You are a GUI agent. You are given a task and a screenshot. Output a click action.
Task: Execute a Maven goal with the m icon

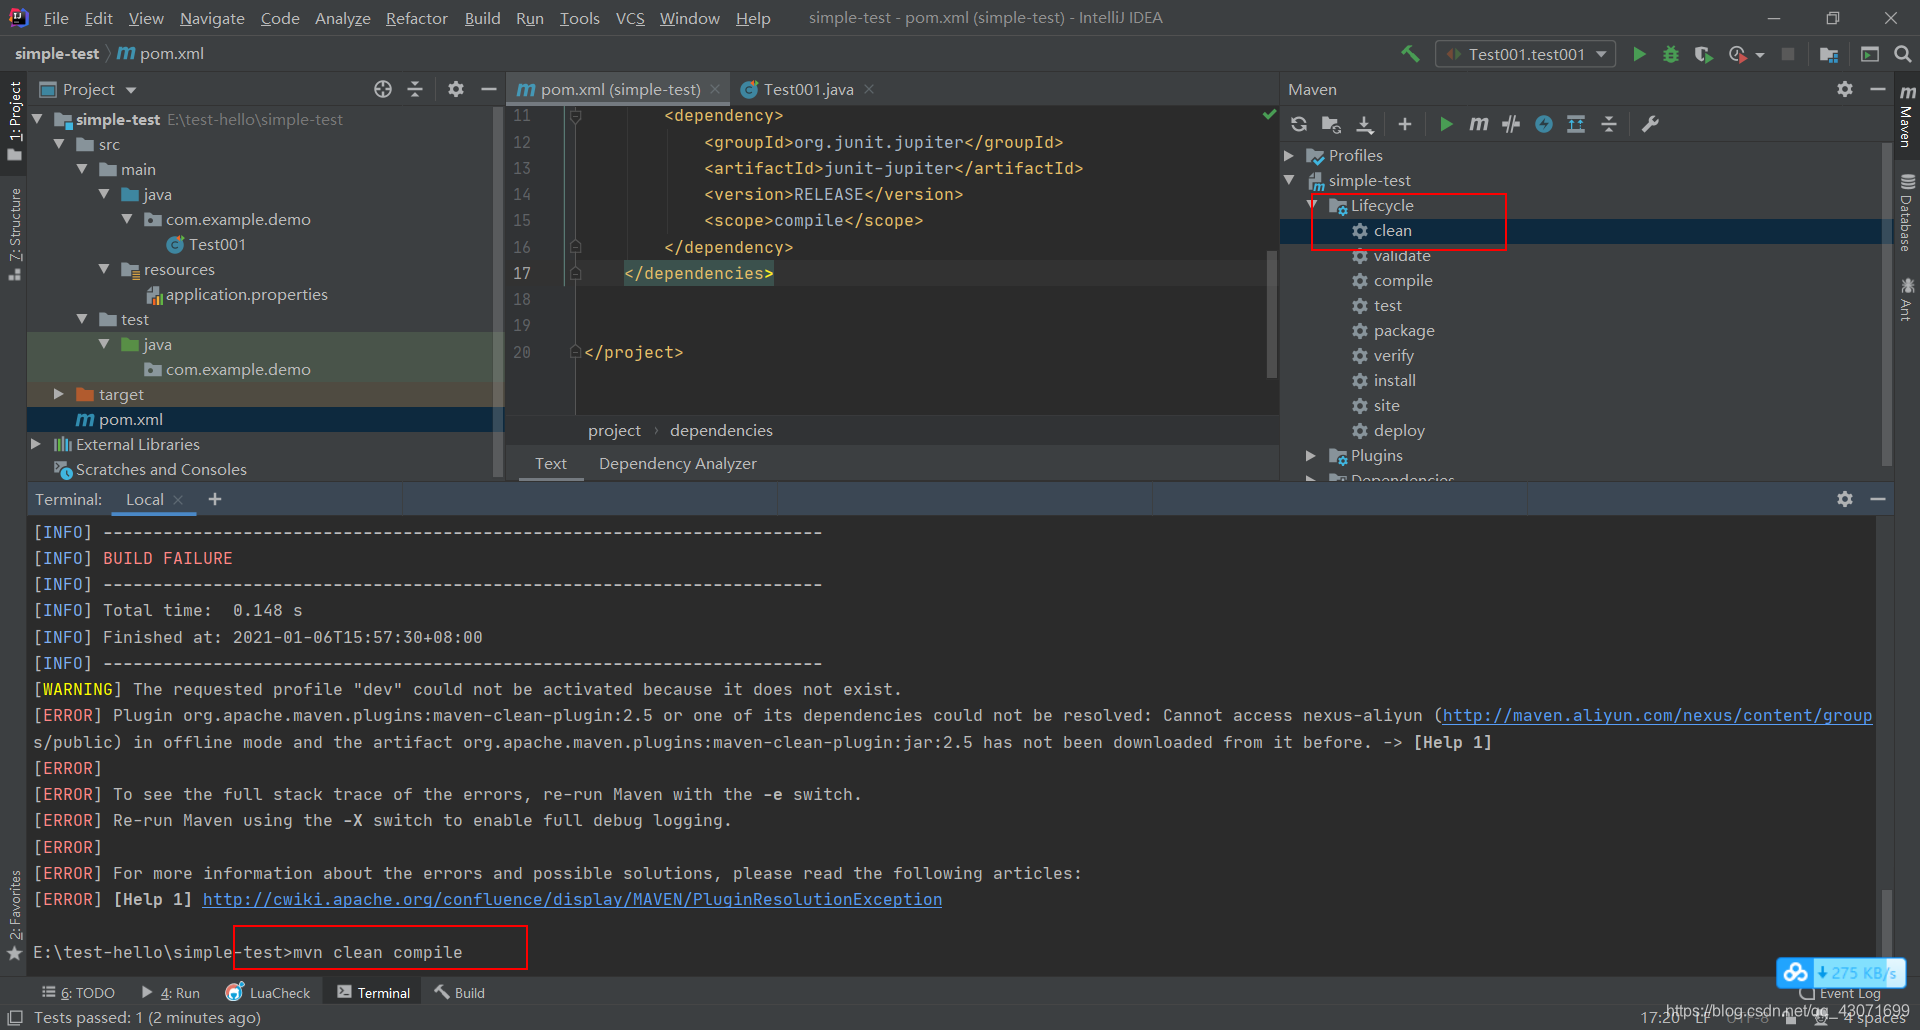(1478, 124)
